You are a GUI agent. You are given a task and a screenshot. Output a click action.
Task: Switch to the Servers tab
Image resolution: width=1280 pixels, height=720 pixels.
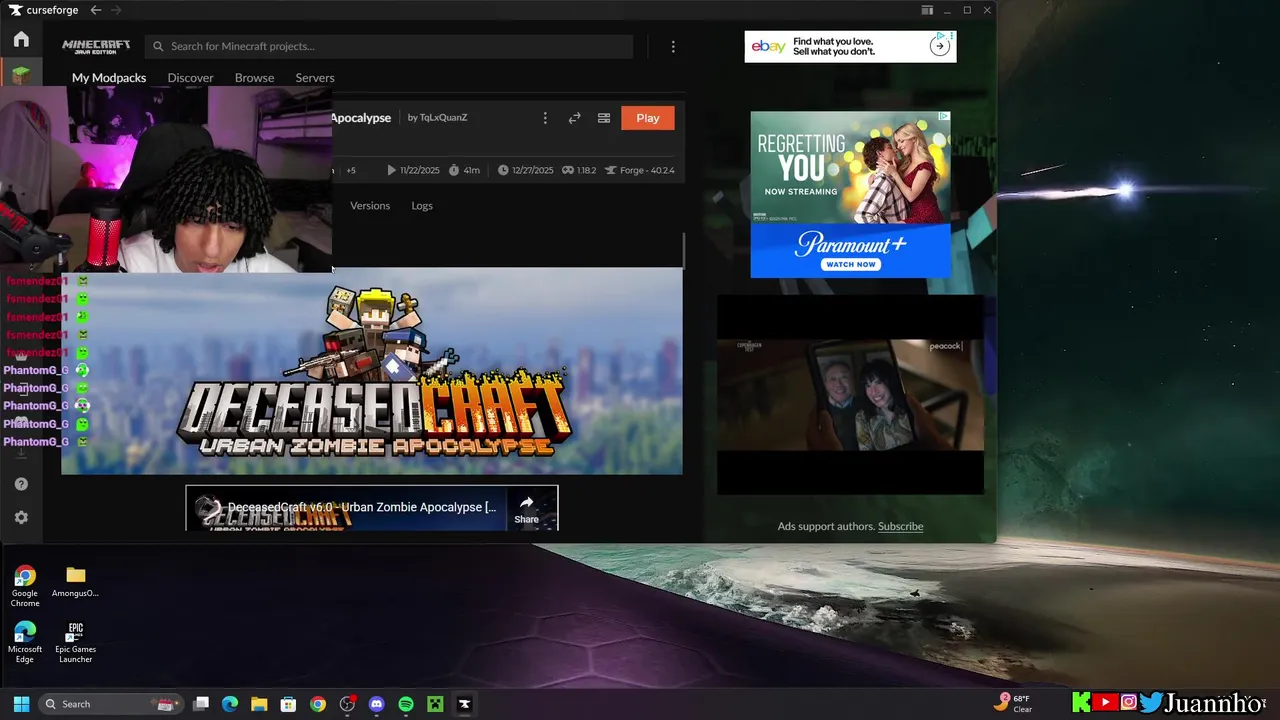pyautogui.click(x=315, y=78)
